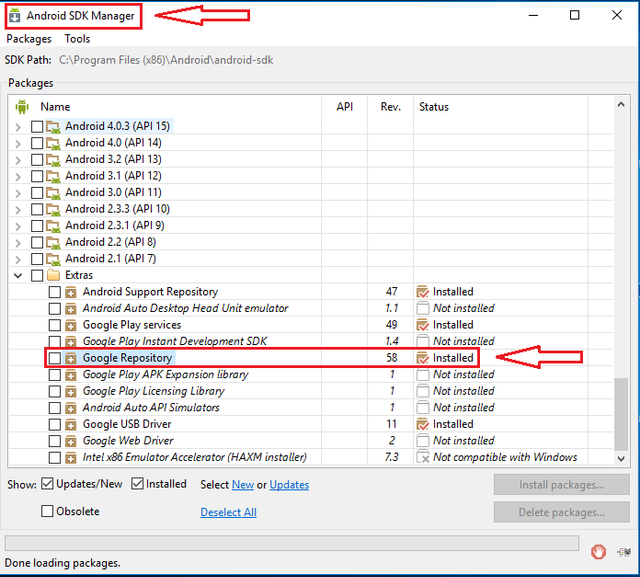Enable the Obsolete show filter
Screen dimensions: 640x577
click(47, 511)
